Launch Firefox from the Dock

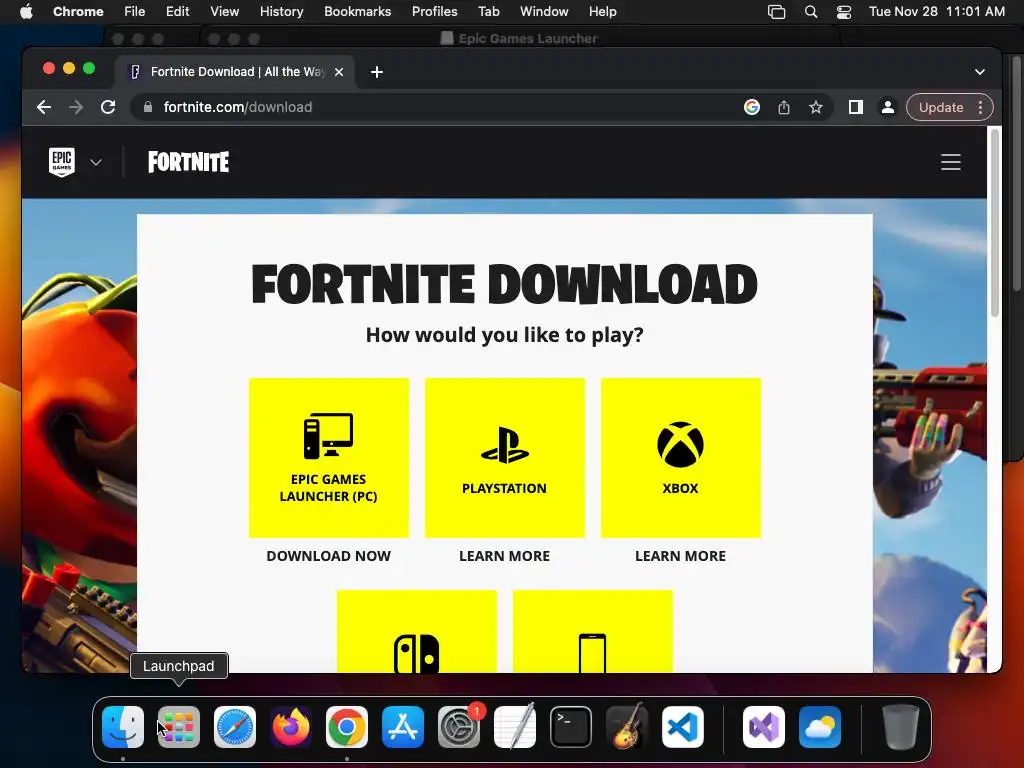(291, 727)
